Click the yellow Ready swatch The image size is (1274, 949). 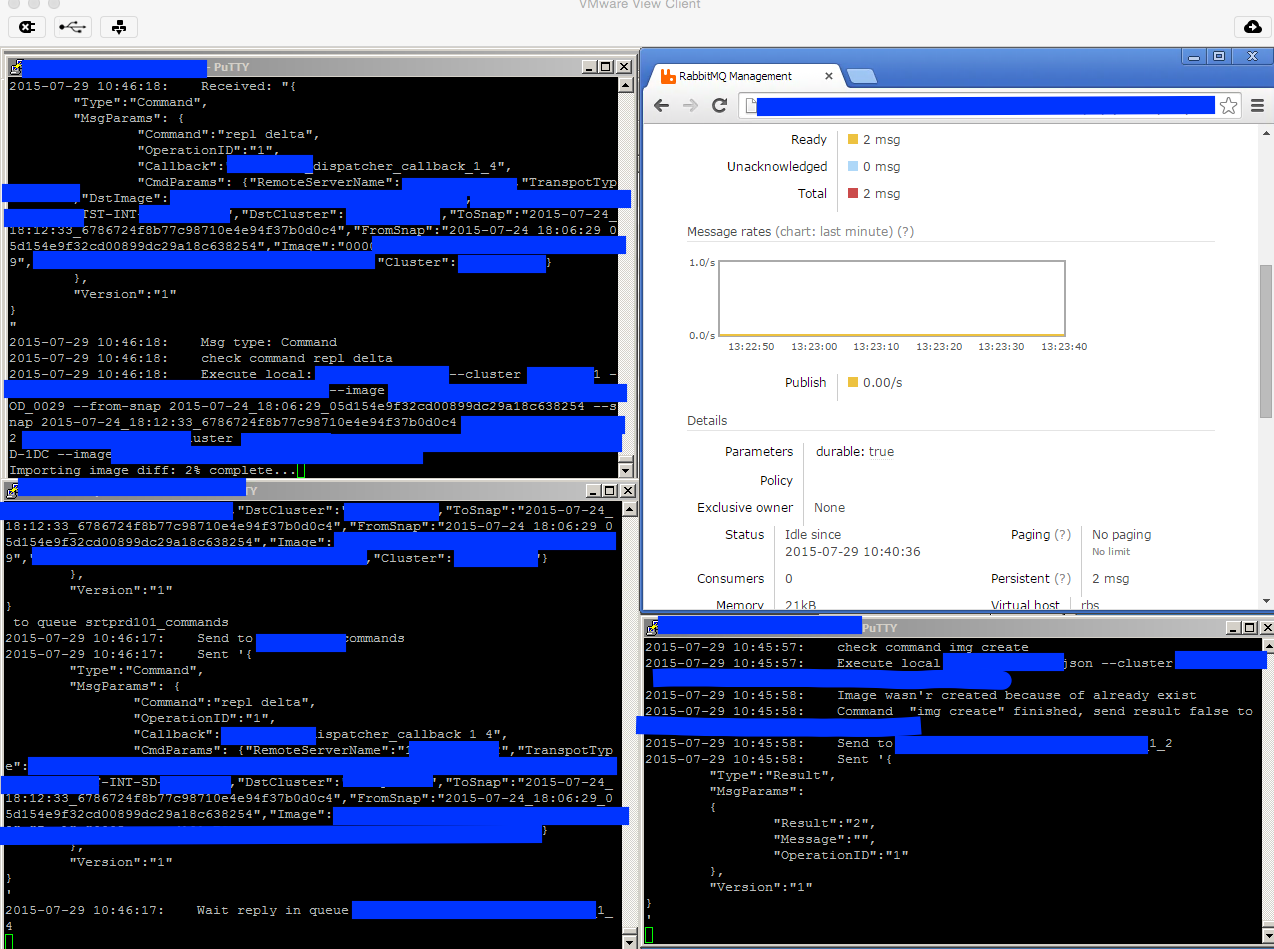pyautogui.click(x=853, y=140)
